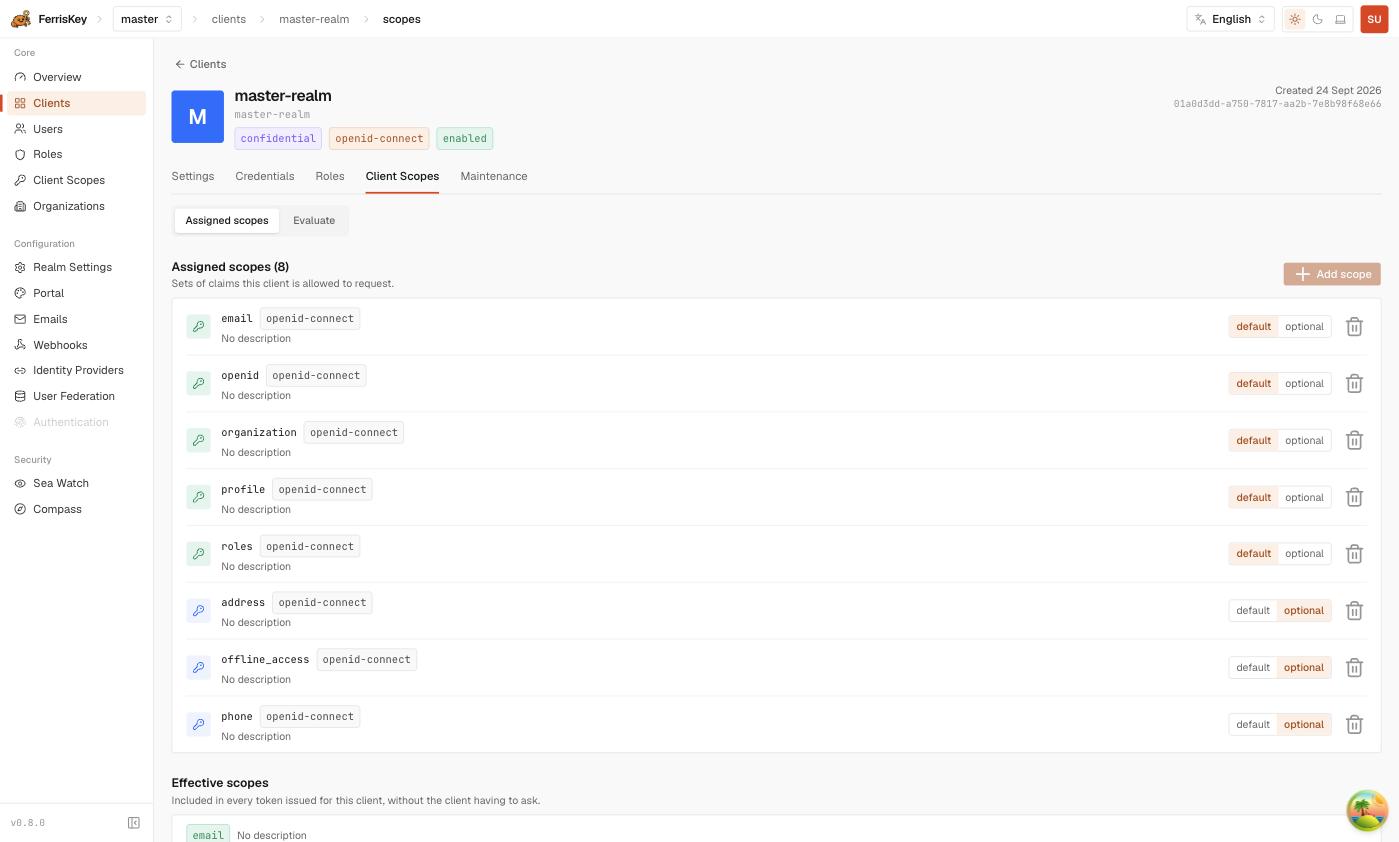Click the clients breadcrumb
Screen dimensions: 1399x842
click(229, 19)
